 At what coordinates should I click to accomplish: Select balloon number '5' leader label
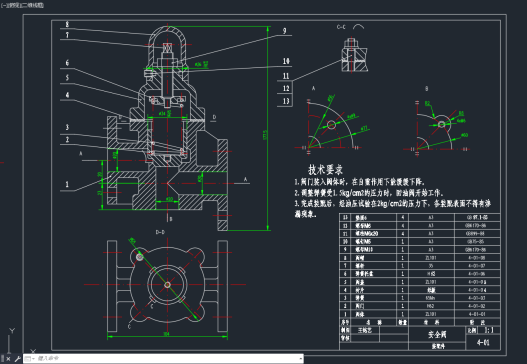[x=67, y=78]
